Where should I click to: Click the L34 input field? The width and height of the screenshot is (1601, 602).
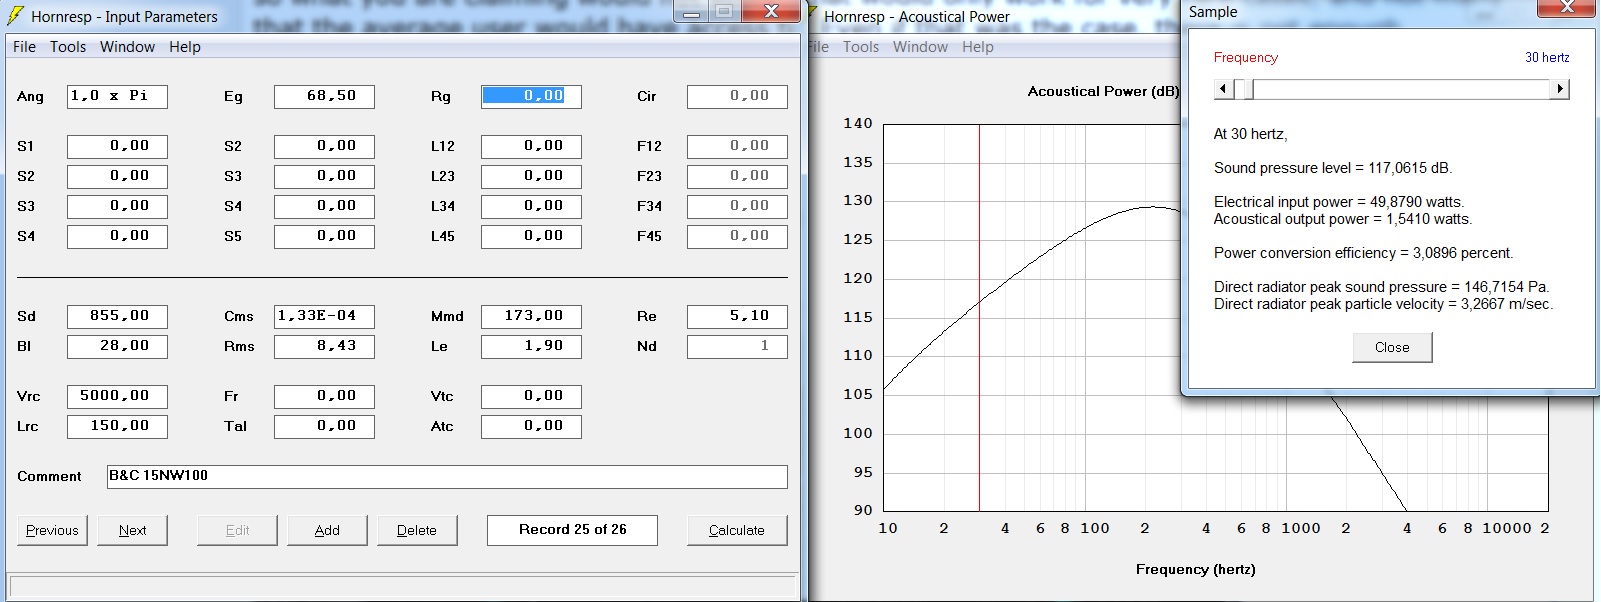coord(531,206)
